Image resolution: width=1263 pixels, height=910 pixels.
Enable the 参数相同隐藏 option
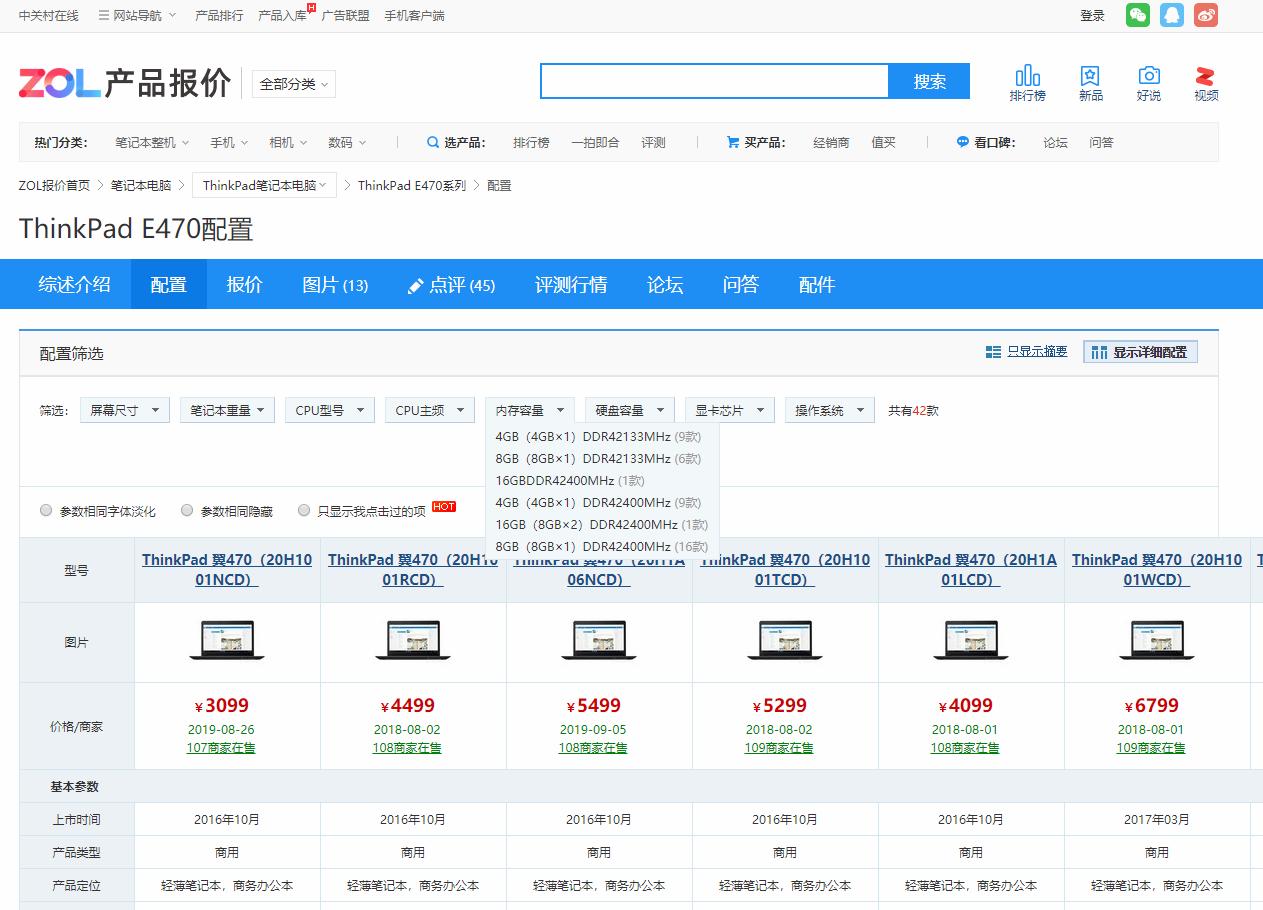187,510
